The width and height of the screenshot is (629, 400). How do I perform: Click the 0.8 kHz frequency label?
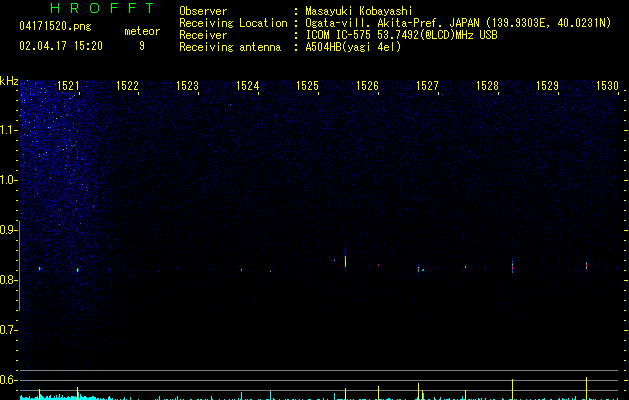tap(8, 280)
